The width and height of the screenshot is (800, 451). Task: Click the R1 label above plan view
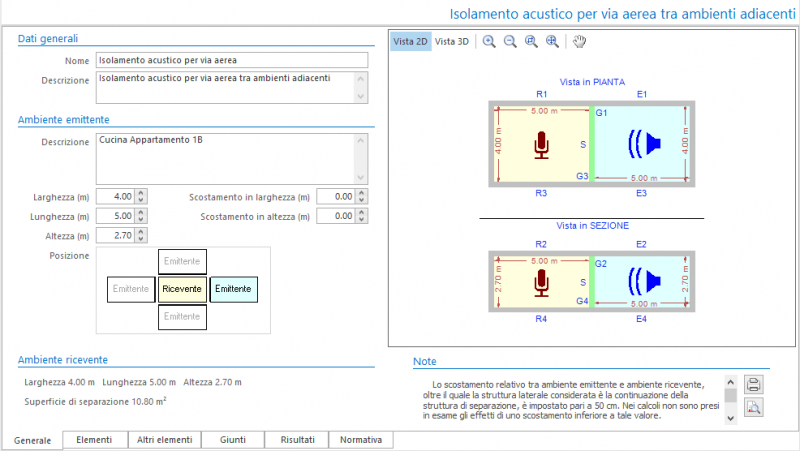pos(541,94)
